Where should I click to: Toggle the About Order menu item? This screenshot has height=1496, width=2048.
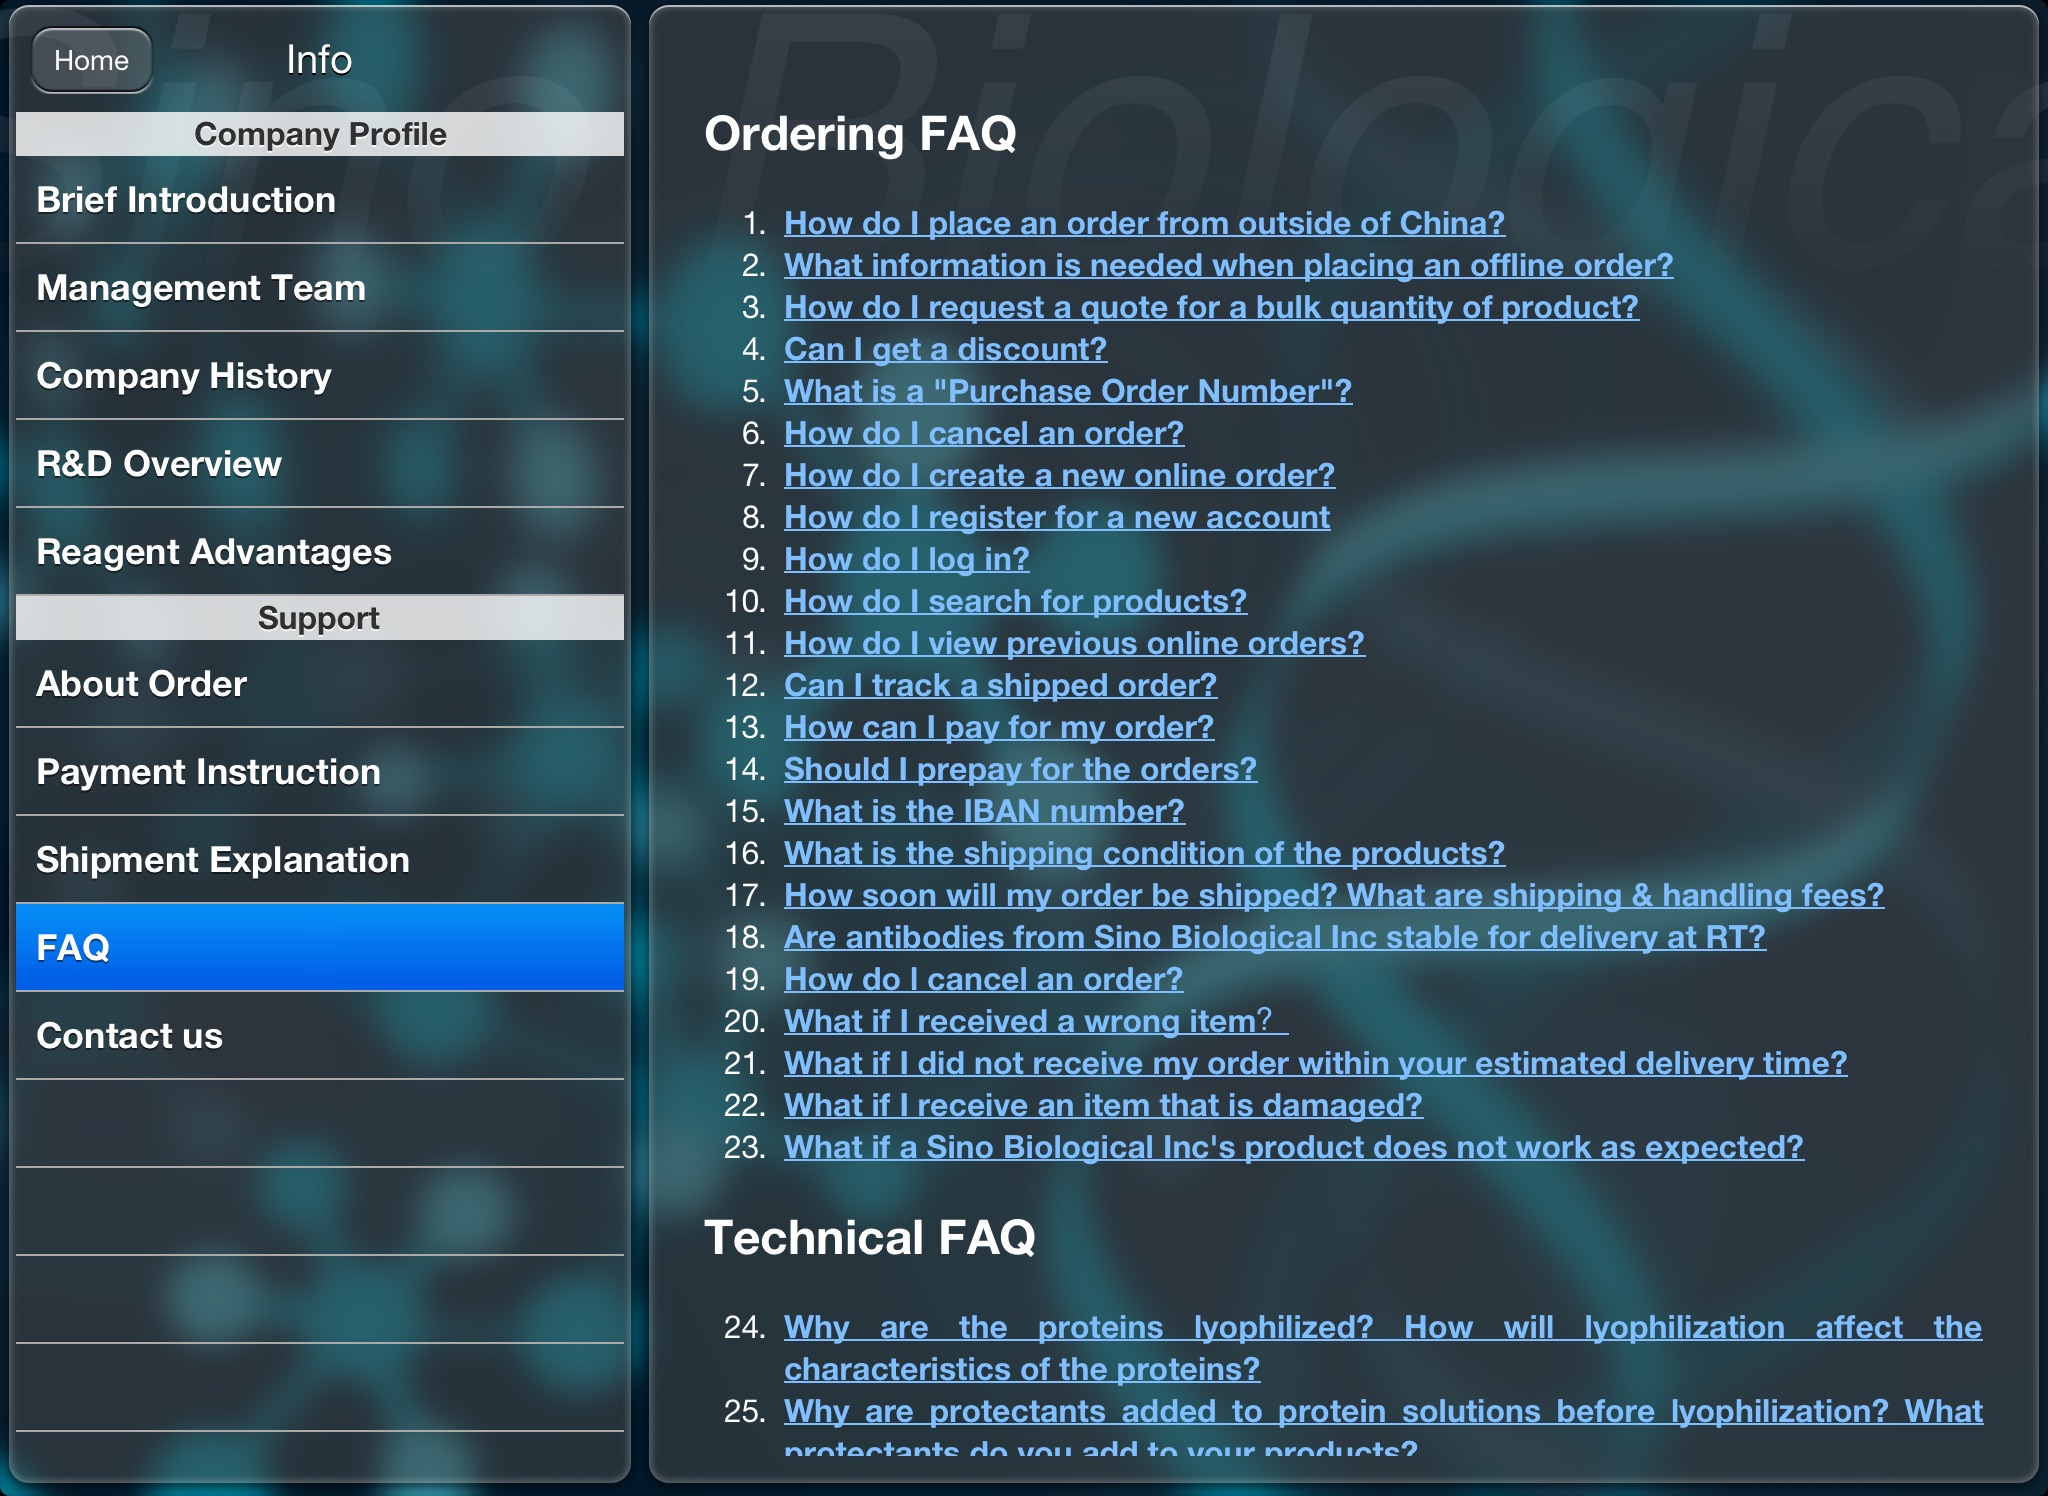point(318,684)
